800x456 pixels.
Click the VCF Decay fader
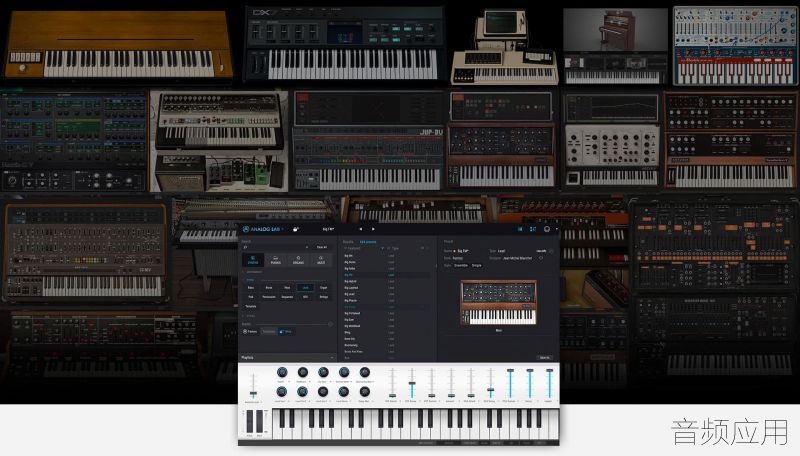point(412,383)
